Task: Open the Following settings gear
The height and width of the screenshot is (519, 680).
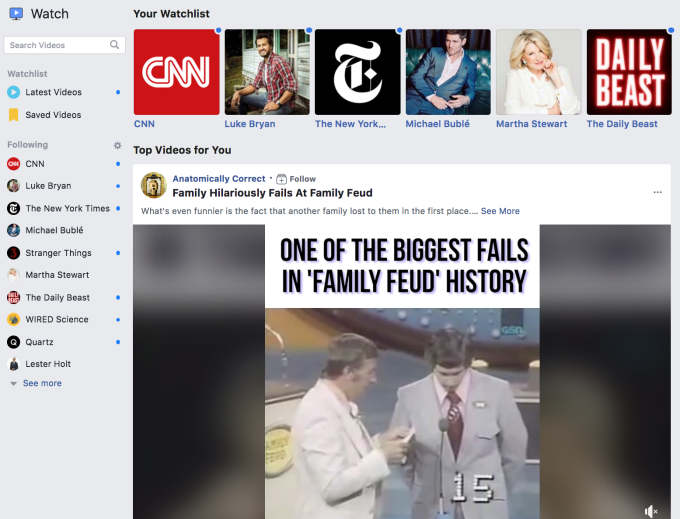Action: (x=117, y=145)
